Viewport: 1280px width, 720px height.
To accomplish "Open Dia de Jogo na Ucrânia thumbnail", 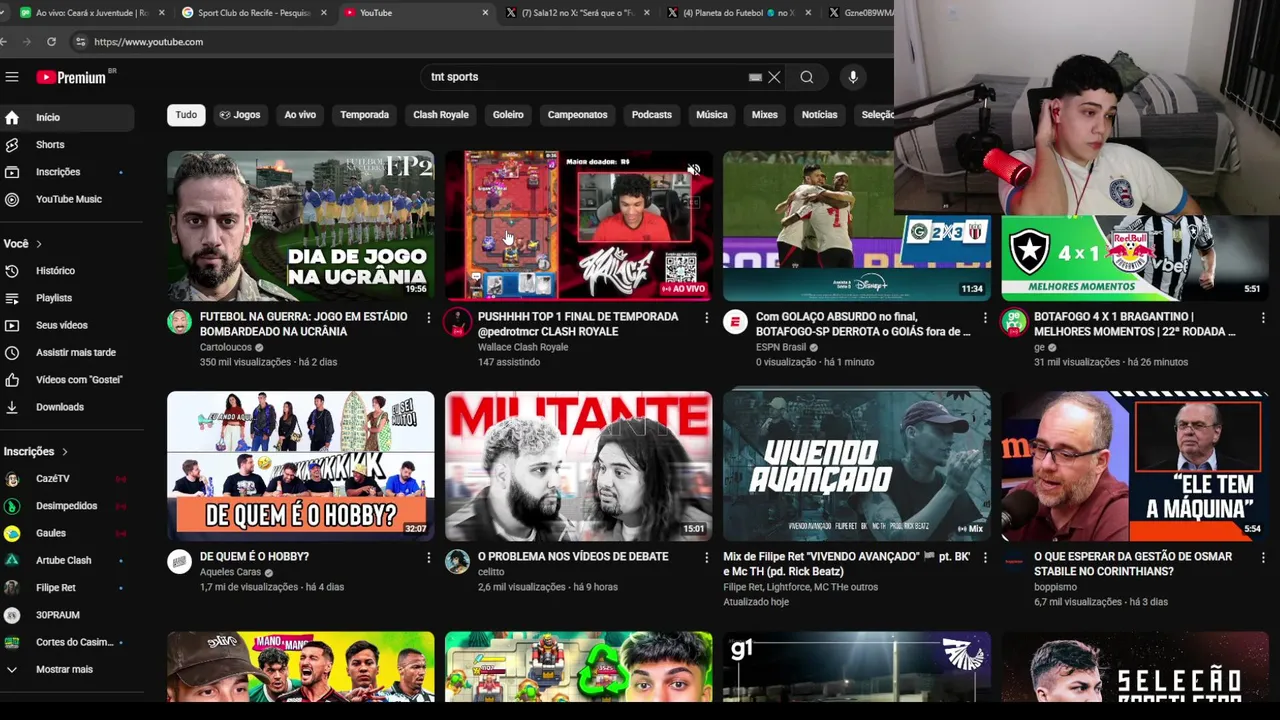I will [x=300, y=225].
